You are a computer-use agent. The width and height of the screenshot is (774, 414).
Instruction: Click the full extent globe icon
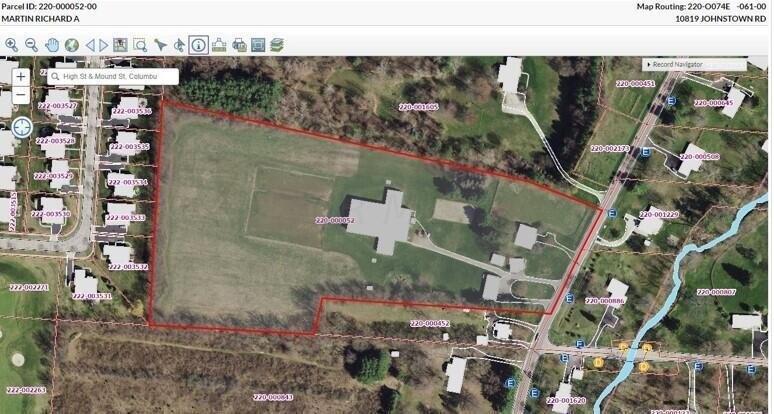click(72, 45)
